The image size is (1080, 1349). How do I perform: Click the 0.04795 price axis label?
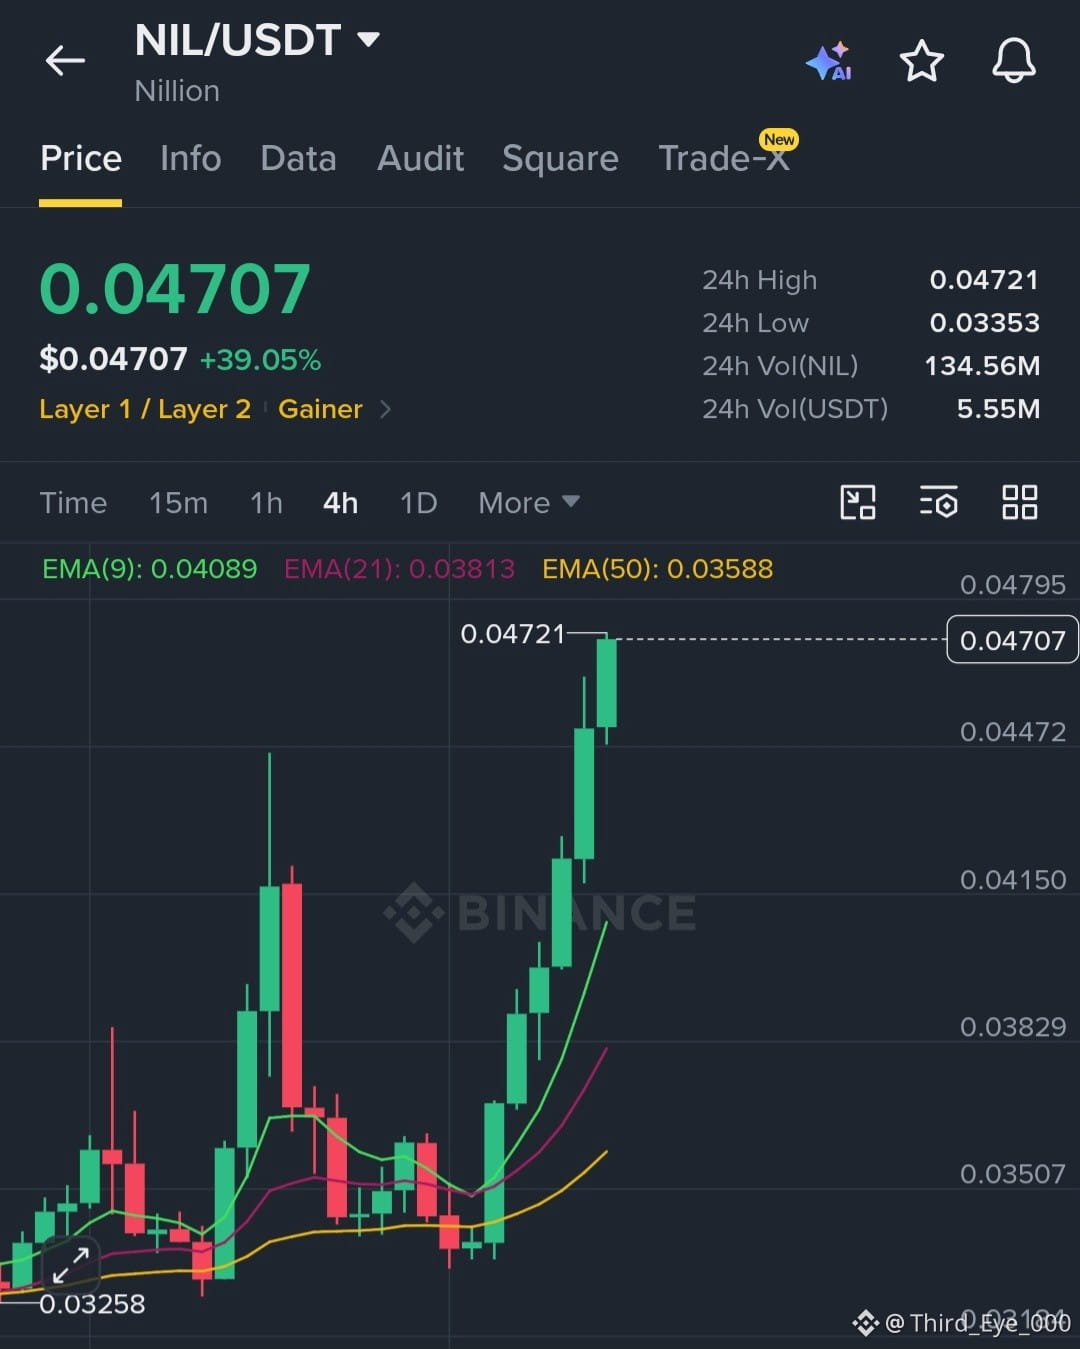click(x=1012, y=585)
